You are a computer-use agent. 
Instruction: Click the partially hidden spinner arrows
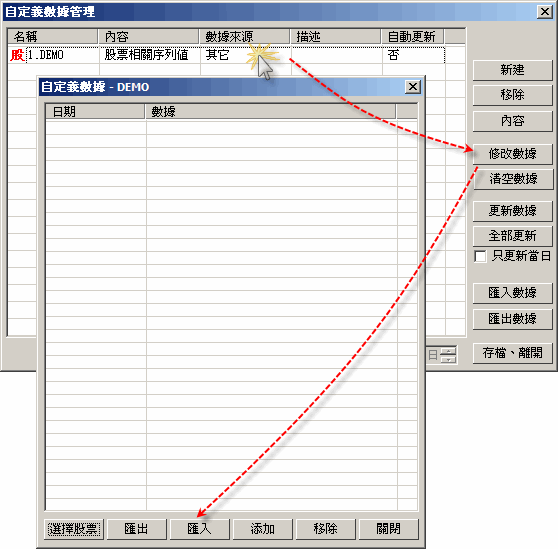448,355
